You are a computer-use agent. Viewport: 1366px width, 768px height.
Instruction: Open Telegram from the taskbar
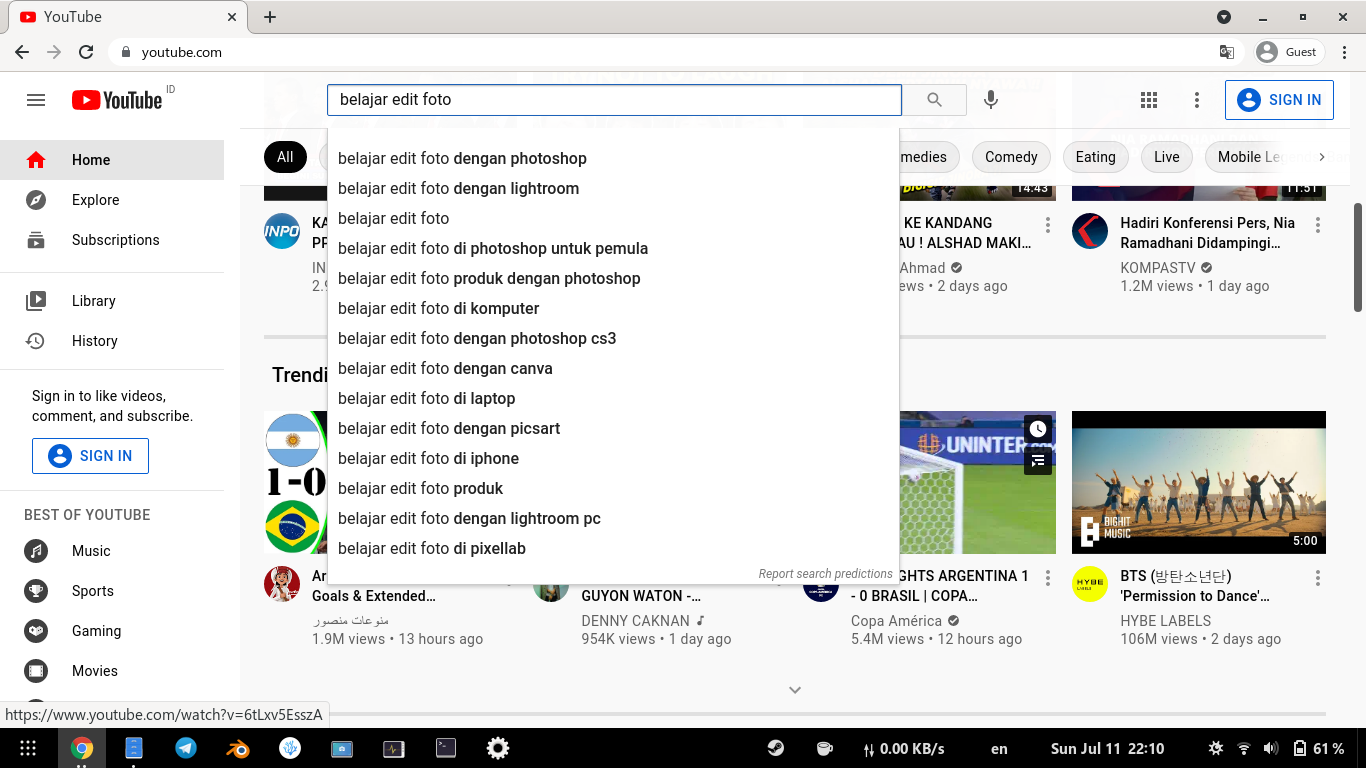(x=186, y=748)
